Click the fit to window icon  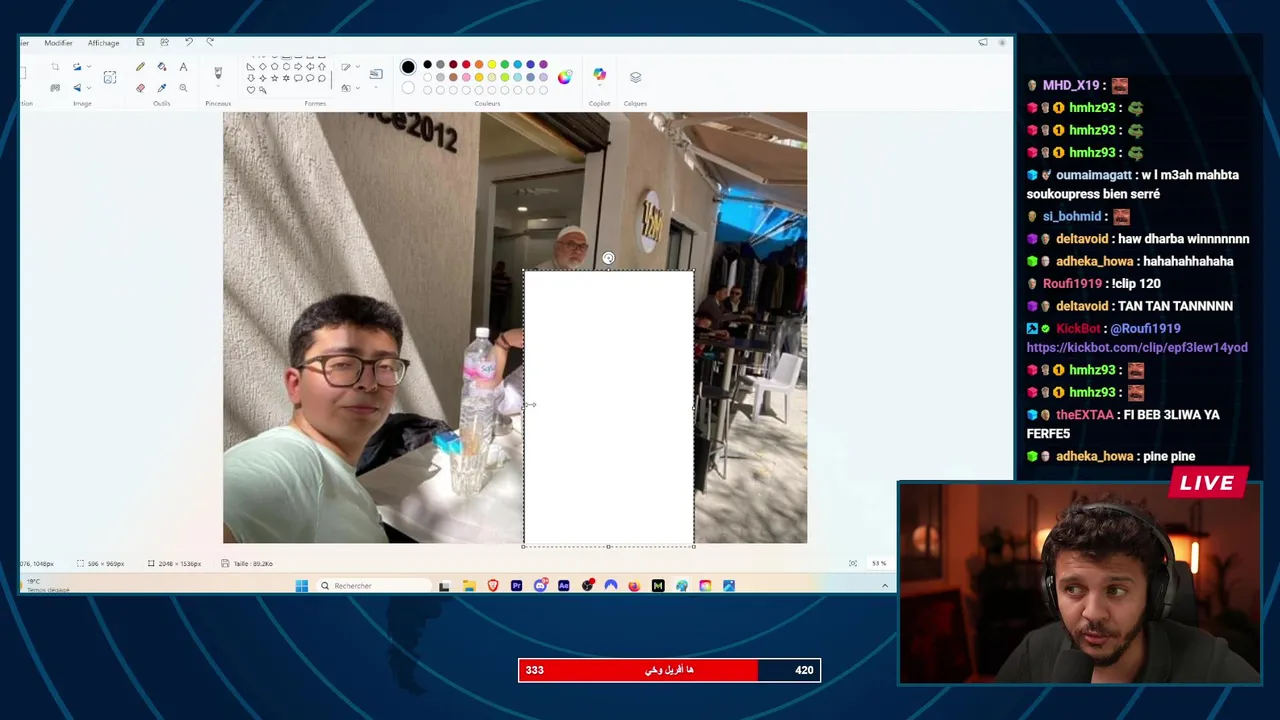pyautogui.click(x=853, y=563)
